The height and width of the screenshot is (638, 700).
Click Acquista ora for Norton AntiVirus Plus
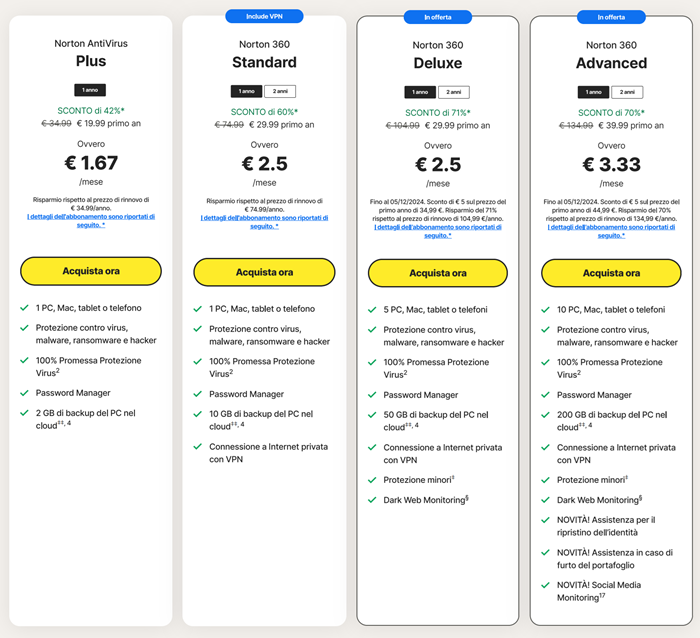90,271
